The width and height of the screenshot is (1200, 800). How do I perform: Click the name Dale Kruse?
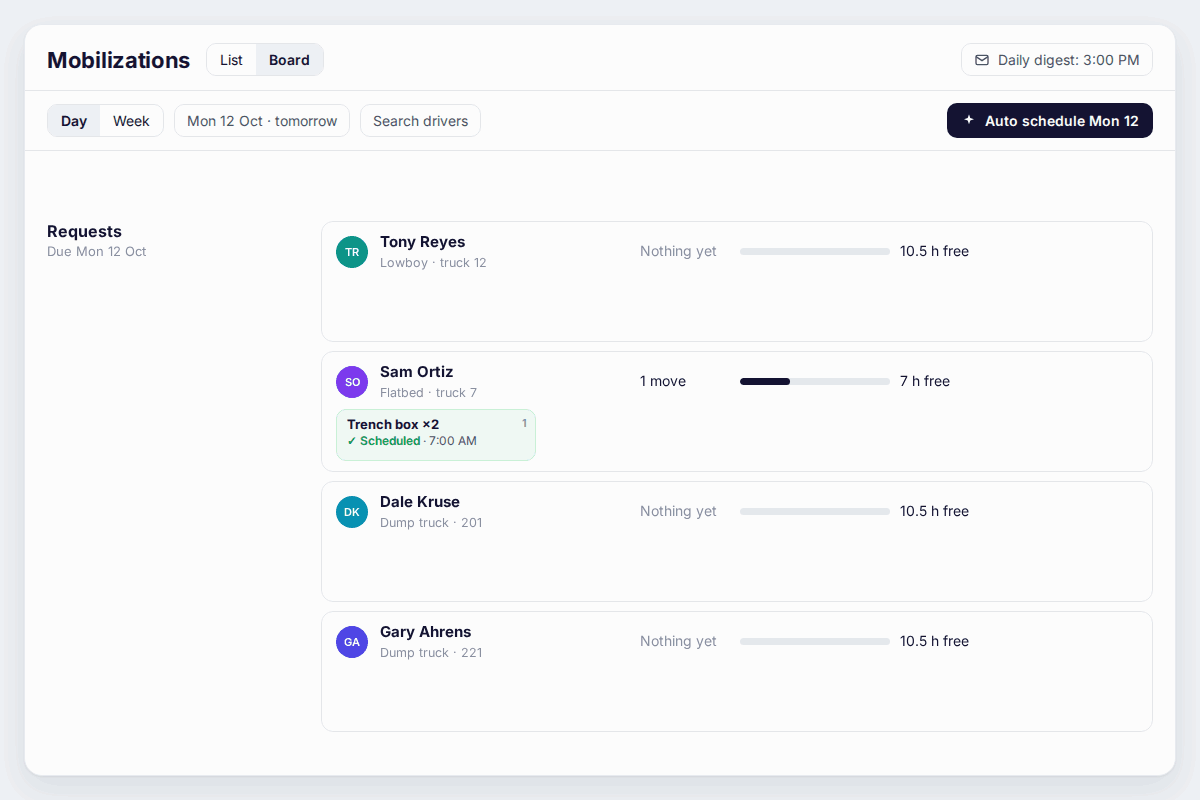click(420, 502)
